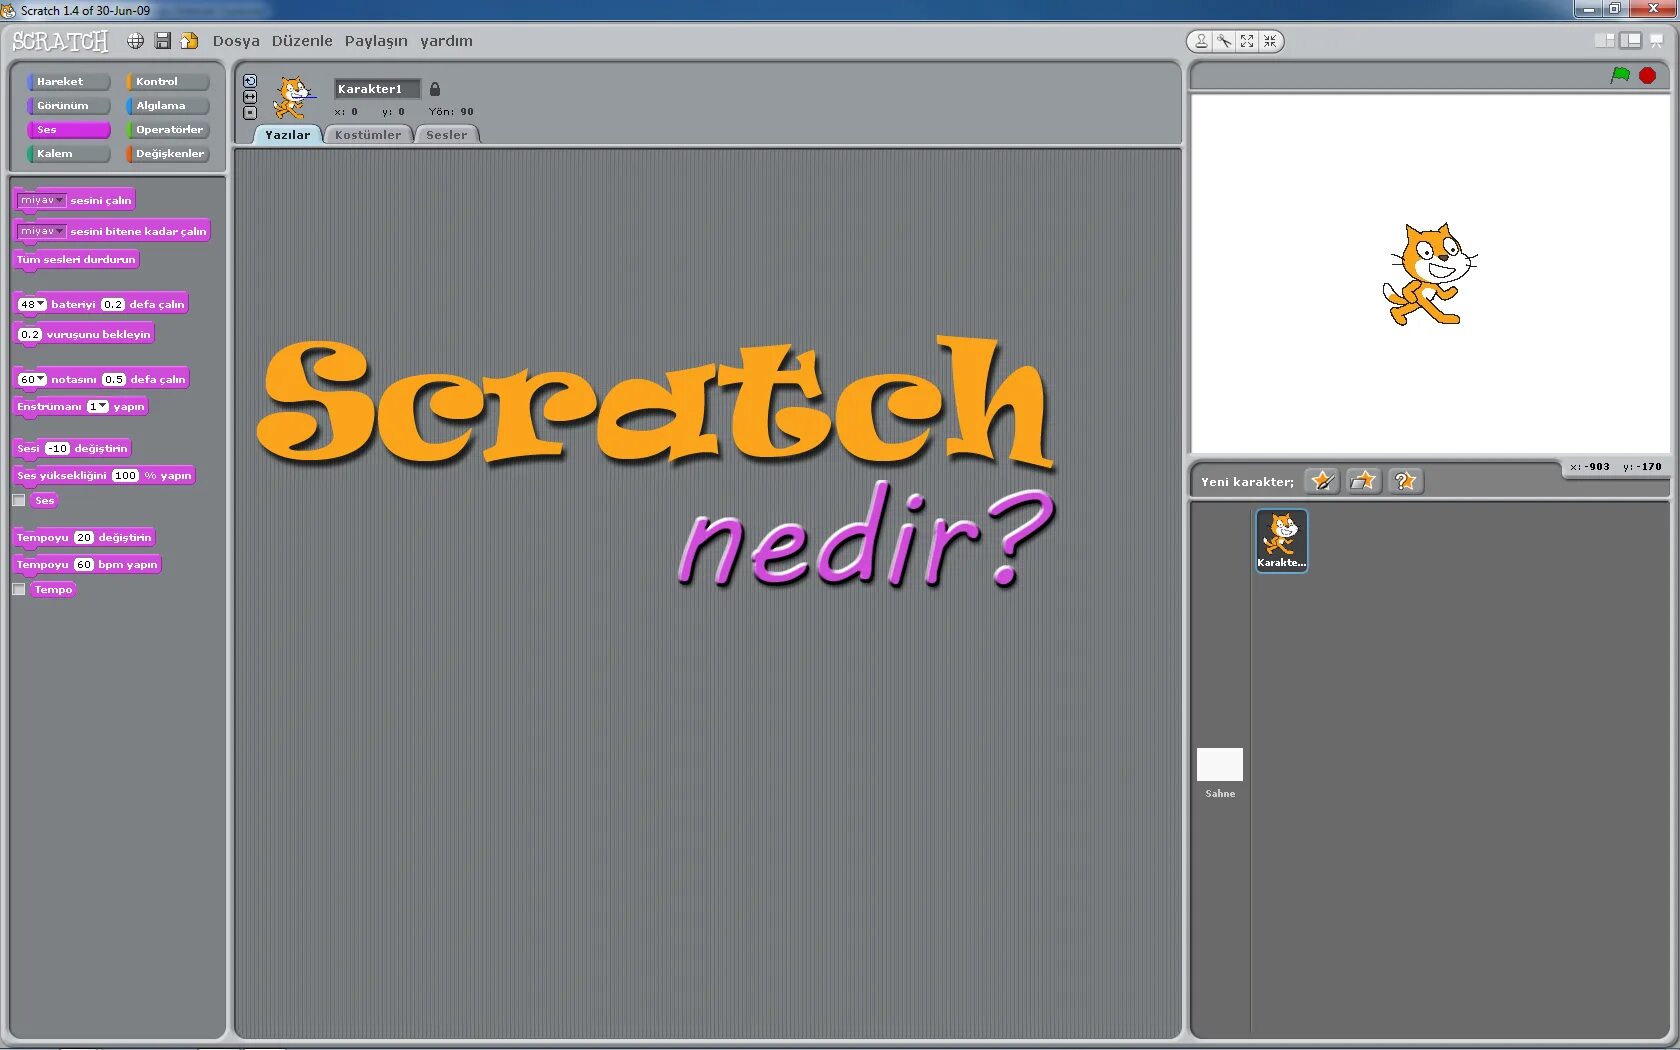Image resolution: width=1680 pixels, height=1050 pixels.
Task: Click the 'Tüm sesleri durdurun' block
Action: (76, 260)
